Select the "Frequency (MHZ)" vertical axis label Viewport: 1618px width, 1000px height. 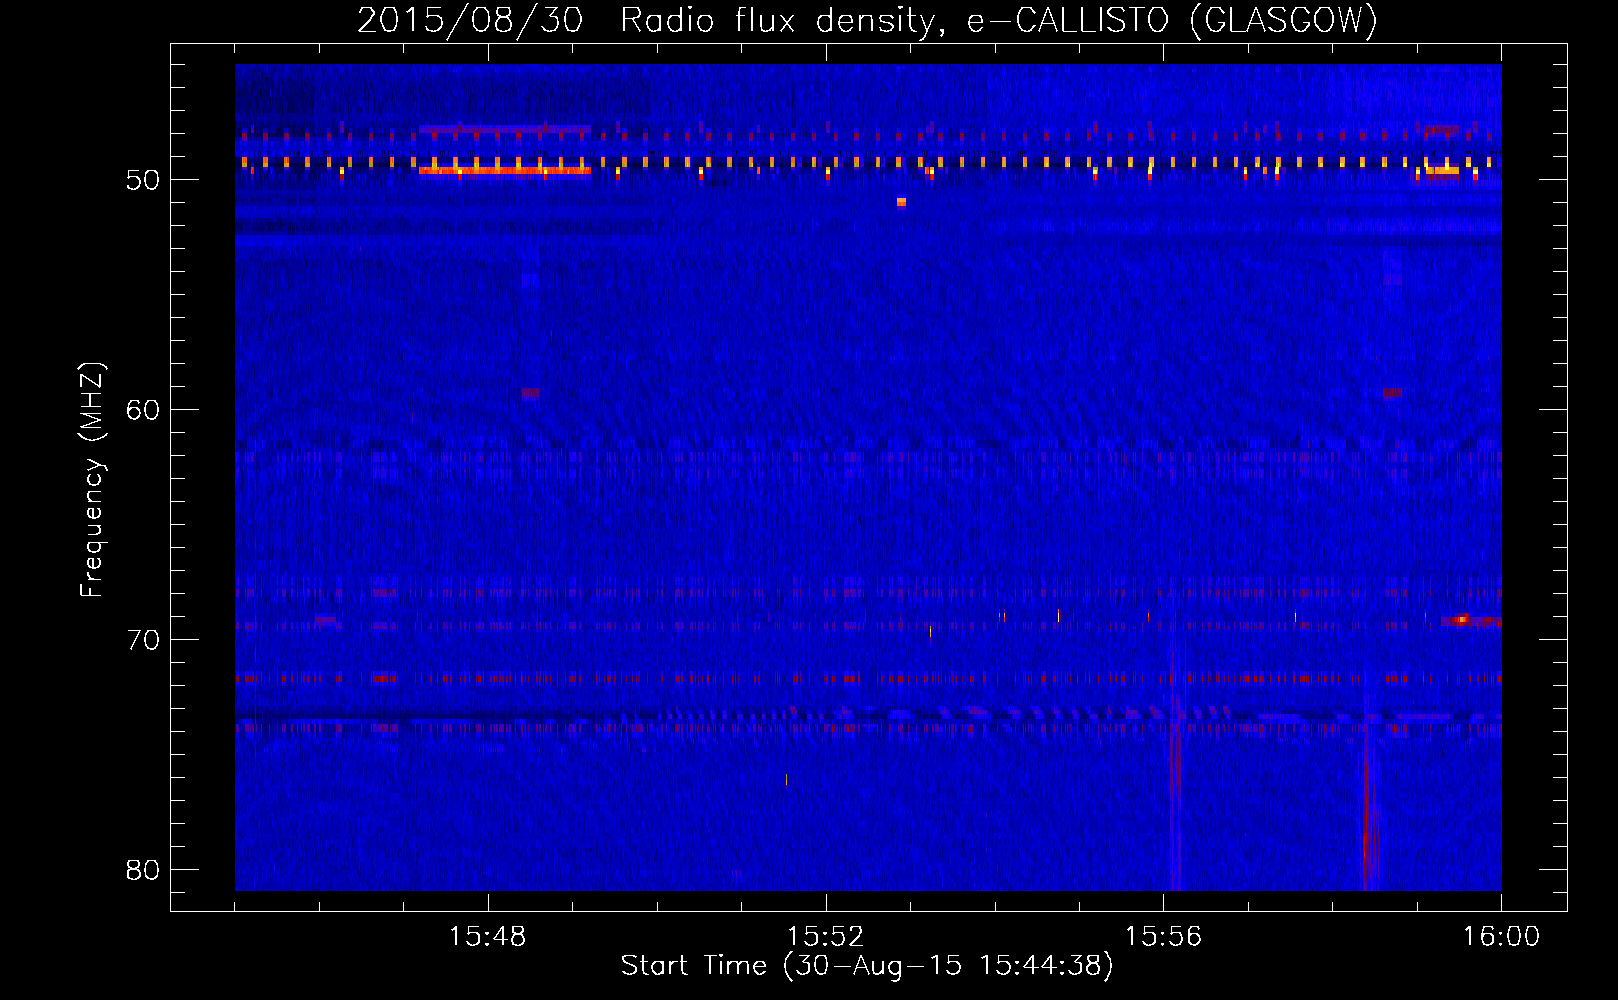(92, 480)
